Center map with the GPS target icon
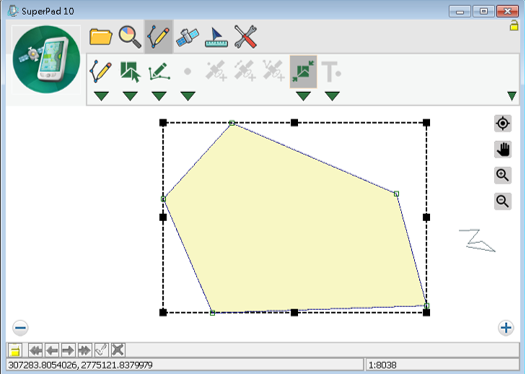The height and width of the screenshot is (374, 525). coord(503,123)
